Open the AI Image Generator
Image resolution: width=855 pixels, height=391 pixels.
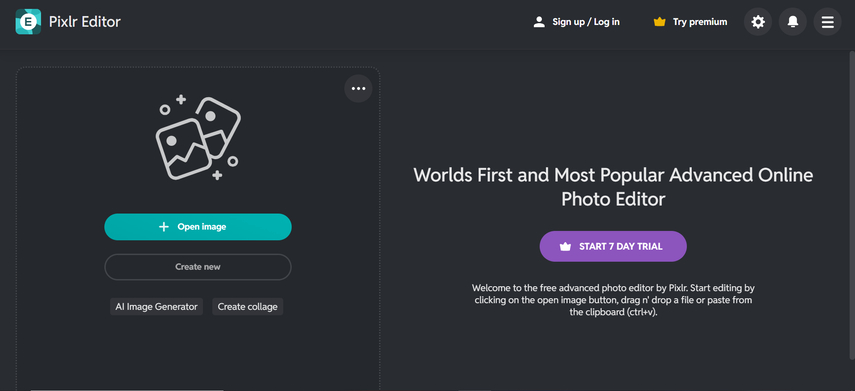(156, 306)
